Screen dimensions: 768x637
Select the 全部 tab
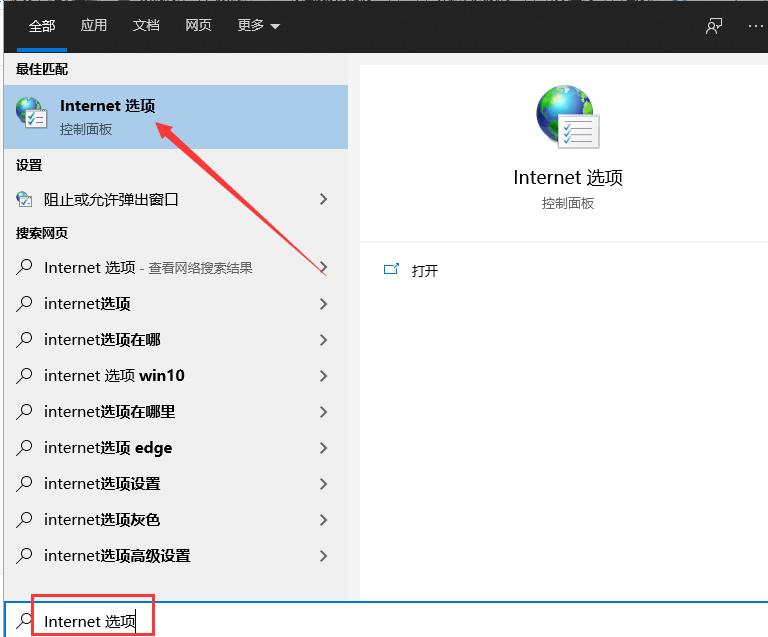tap(42, 26)
